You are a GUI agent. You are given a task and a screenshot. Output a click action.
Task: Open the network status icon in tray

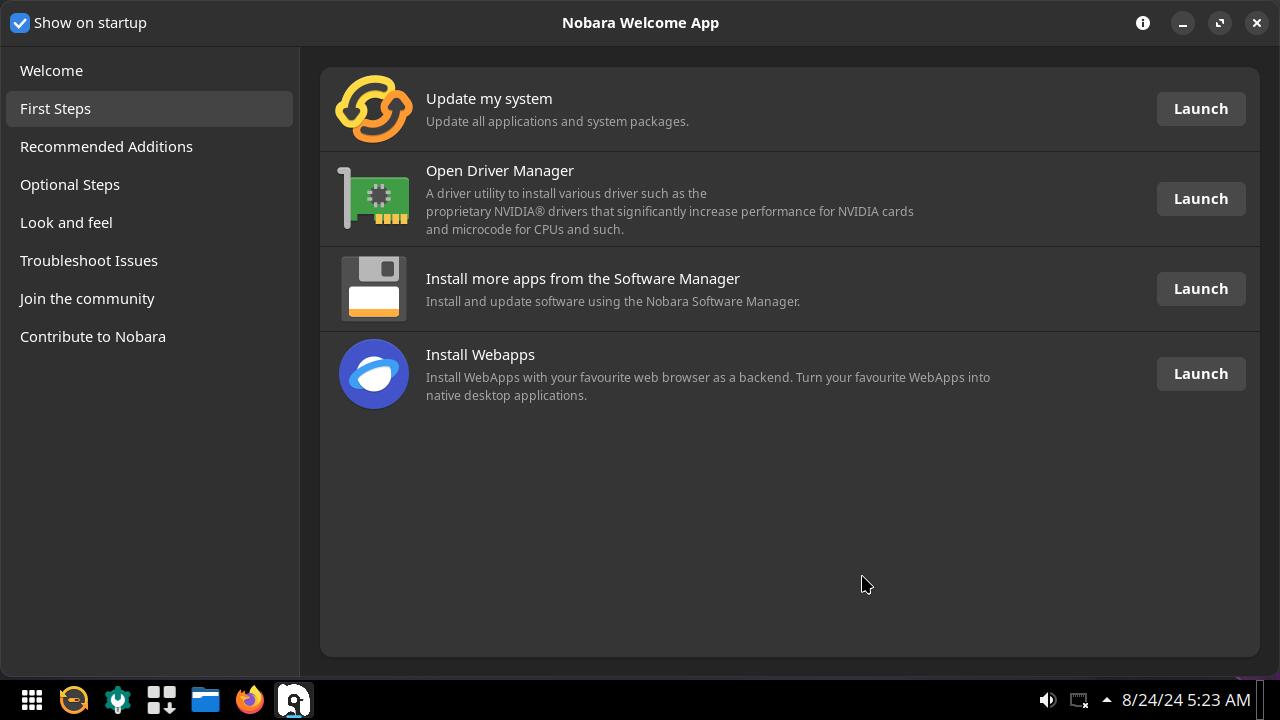point(1079,700)
